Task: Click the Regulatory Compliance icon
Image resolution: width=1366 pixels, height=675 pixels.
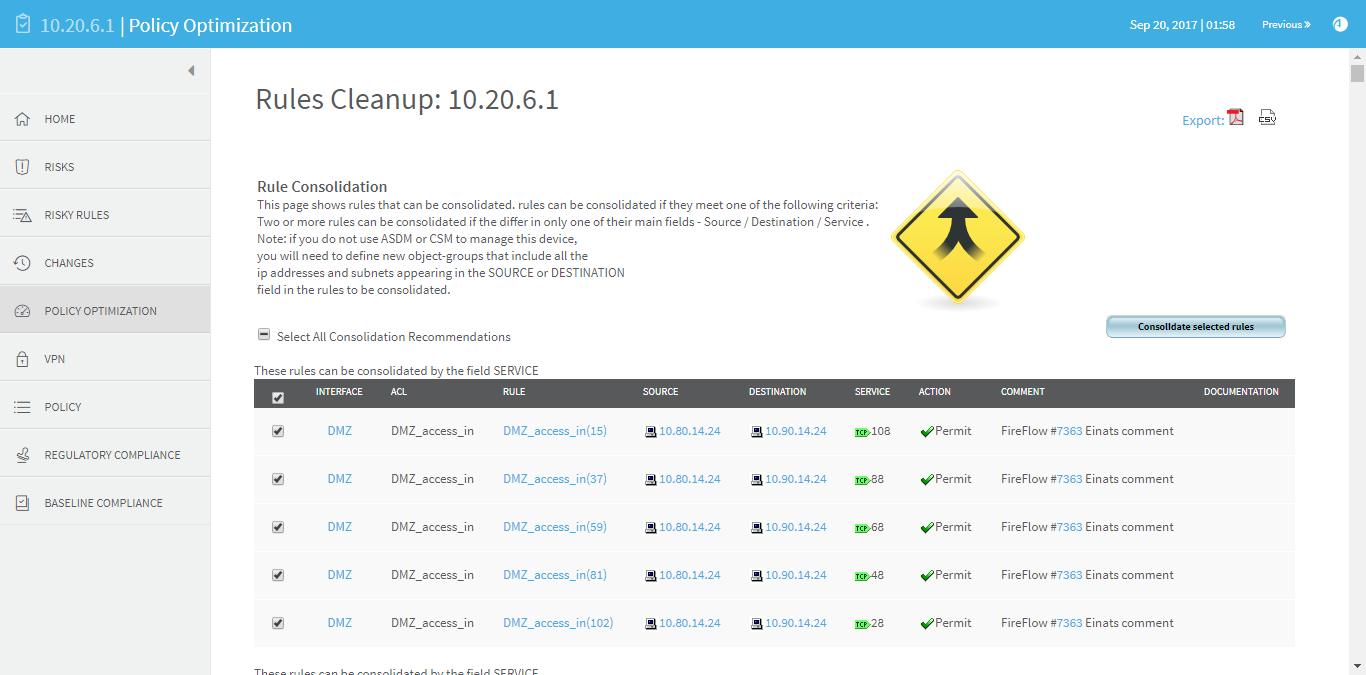Action: point(22,455)
